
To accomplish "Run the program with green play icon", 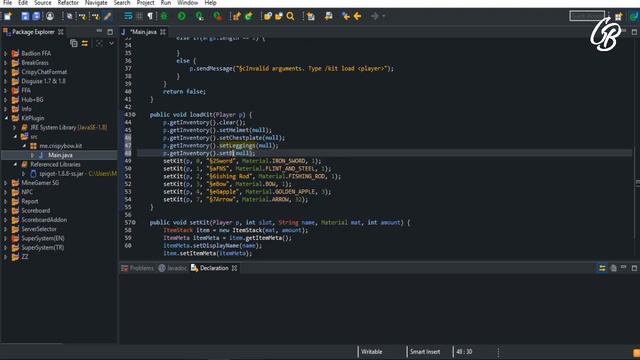I will [182, 16].
